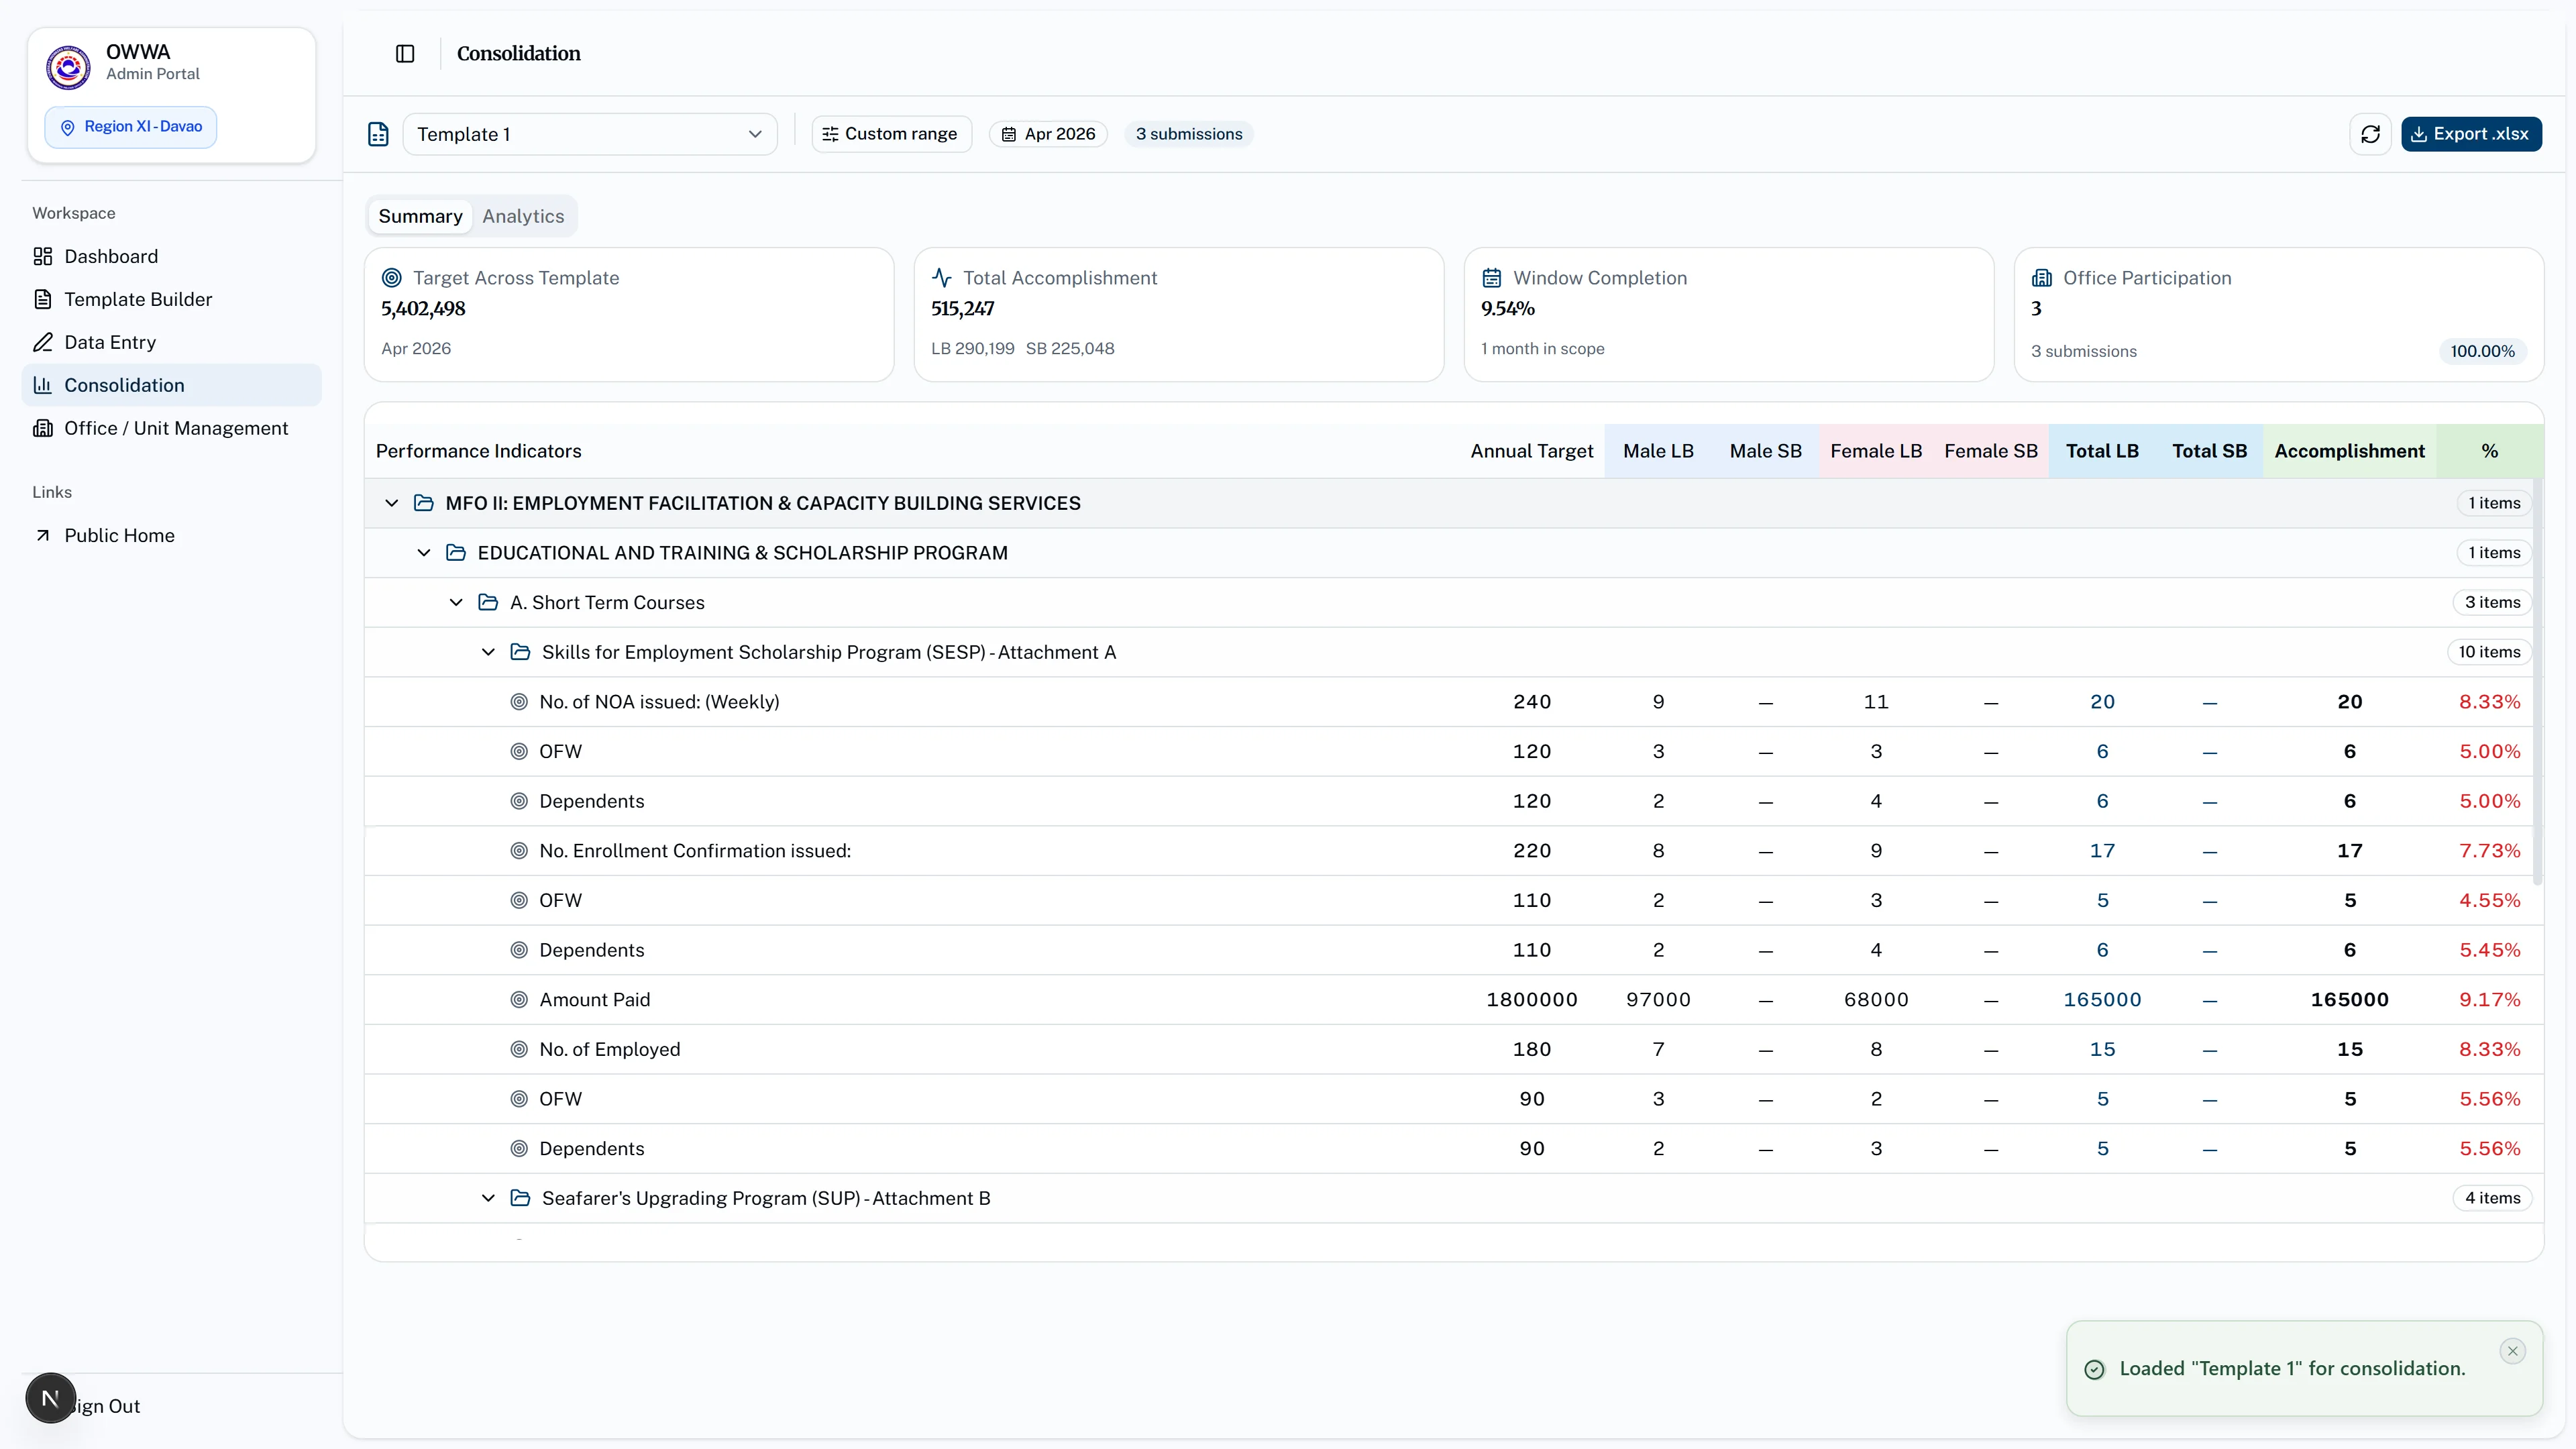The height and width of the screenshot is (1449, 2576).
Task: Click the 100.00% participation badge
Action: click(x=2482, y=351)
